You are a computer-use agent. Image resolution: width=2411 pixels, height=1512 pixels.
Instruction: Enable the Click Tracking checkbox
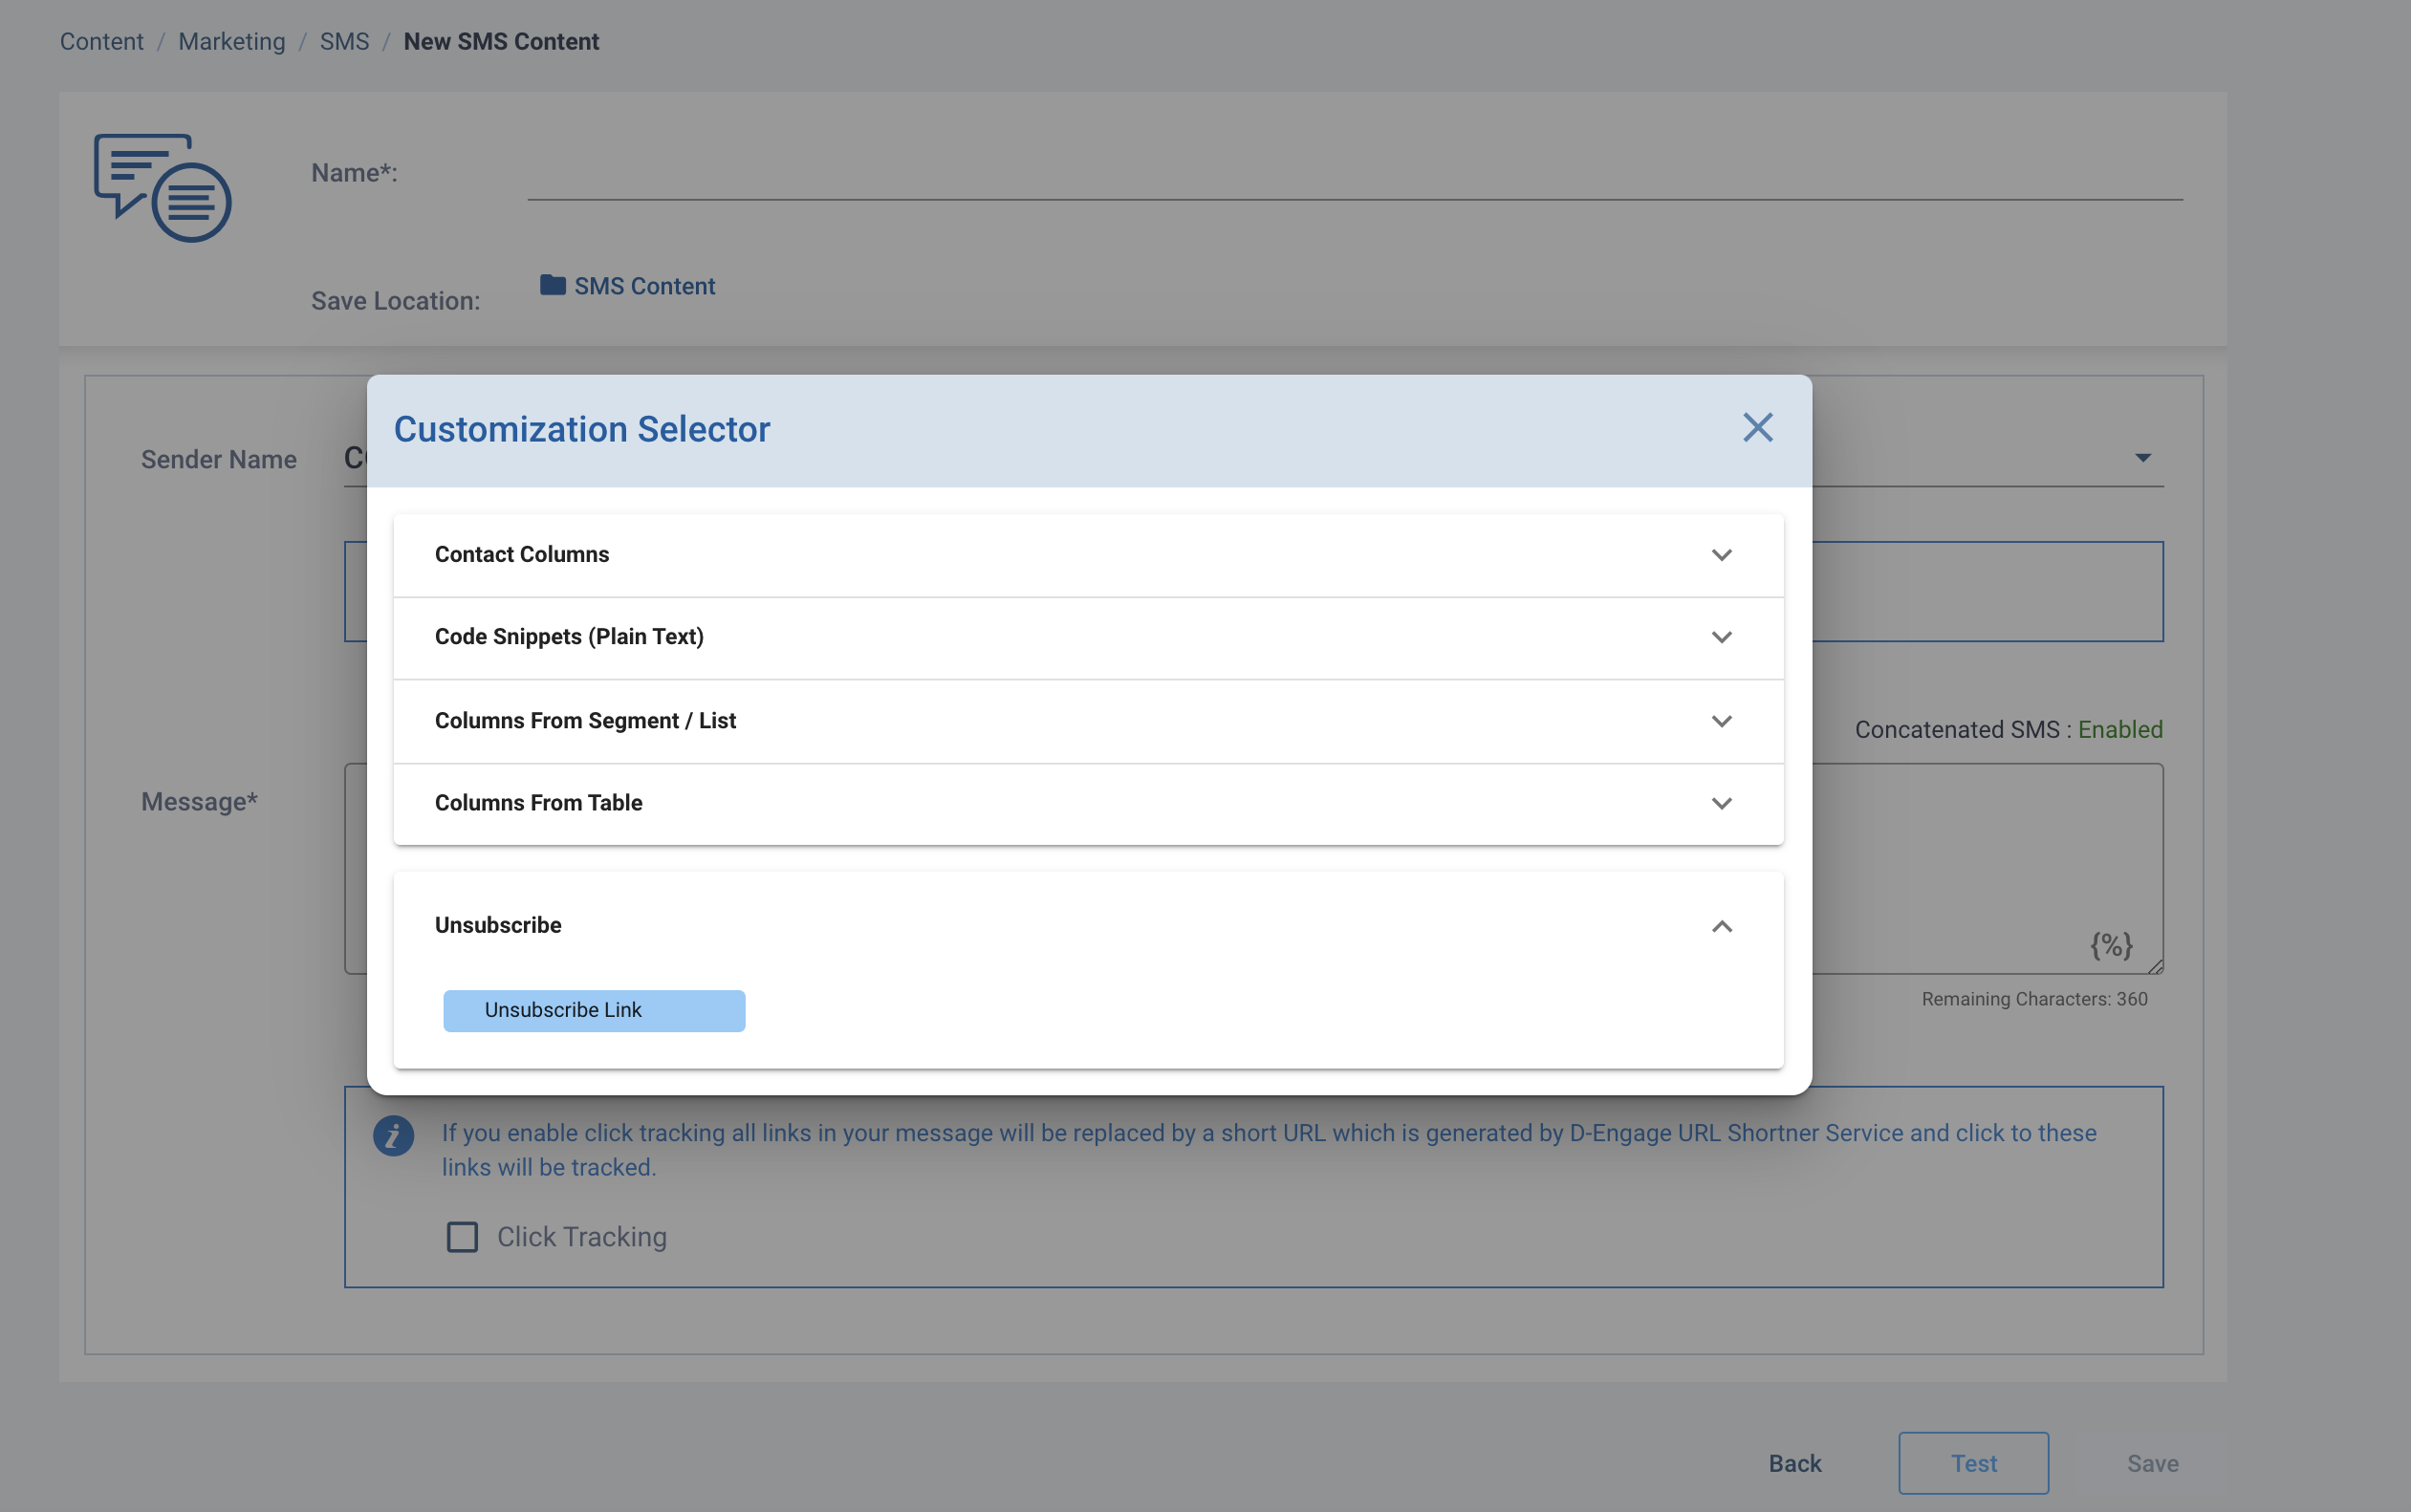[462, 1237]
